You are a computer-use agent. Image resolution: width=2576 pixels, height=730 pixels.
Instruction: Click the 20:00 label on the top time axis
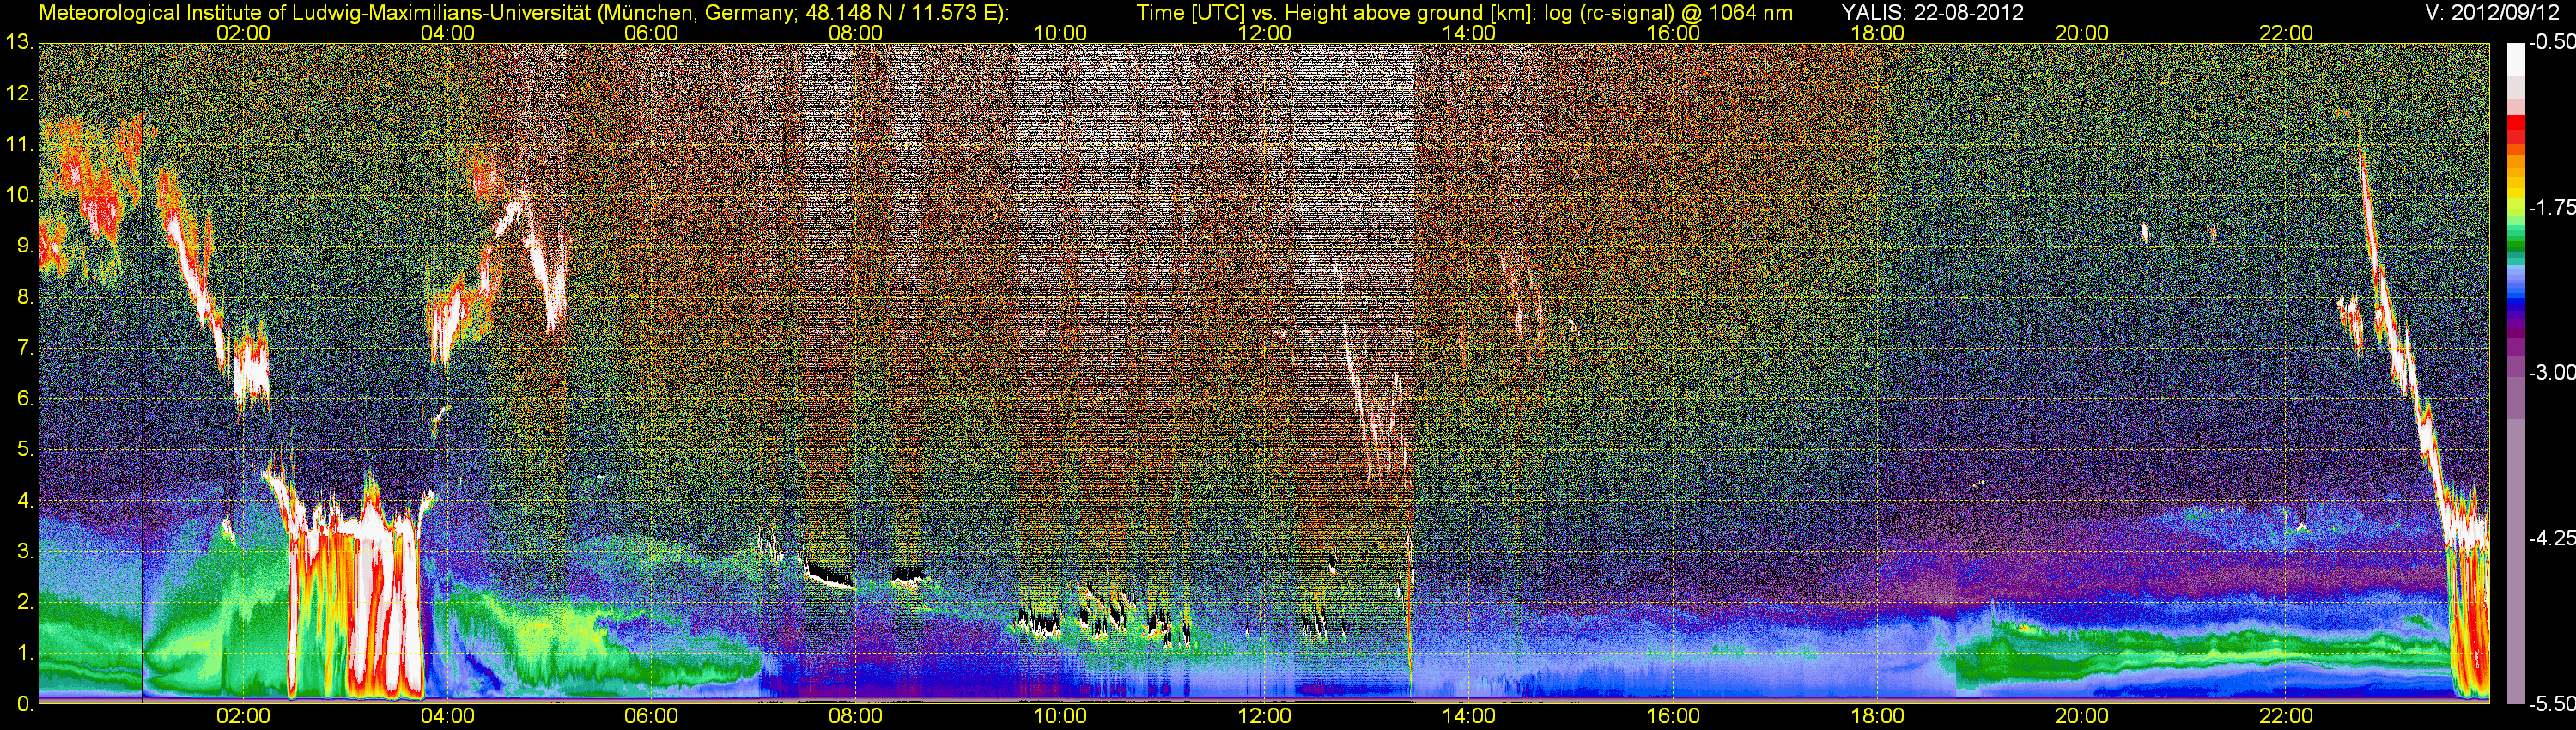click(2081, 33)
